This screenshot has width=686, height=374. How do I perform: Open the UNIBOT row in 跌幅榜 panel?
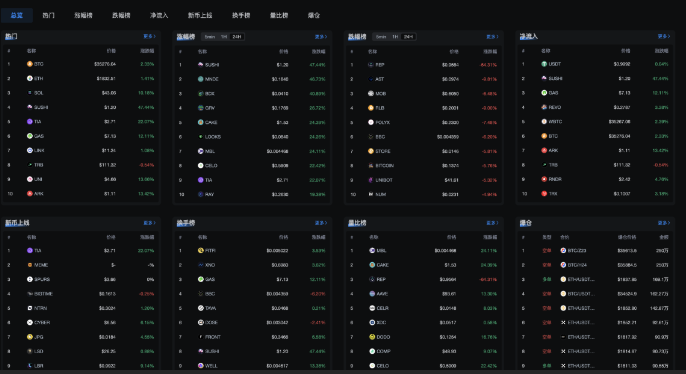(424, 180)
